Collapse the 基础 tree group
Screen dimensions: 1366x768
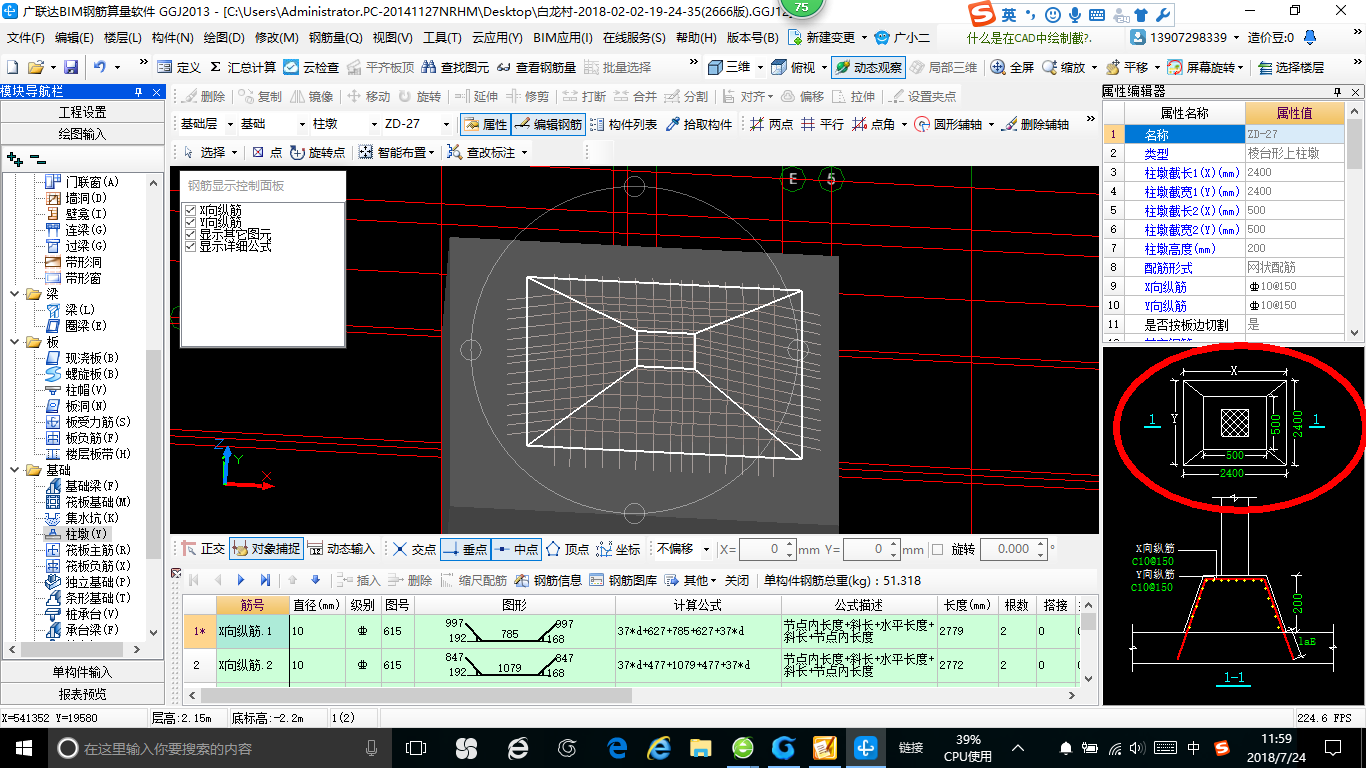tap(14, 470)
